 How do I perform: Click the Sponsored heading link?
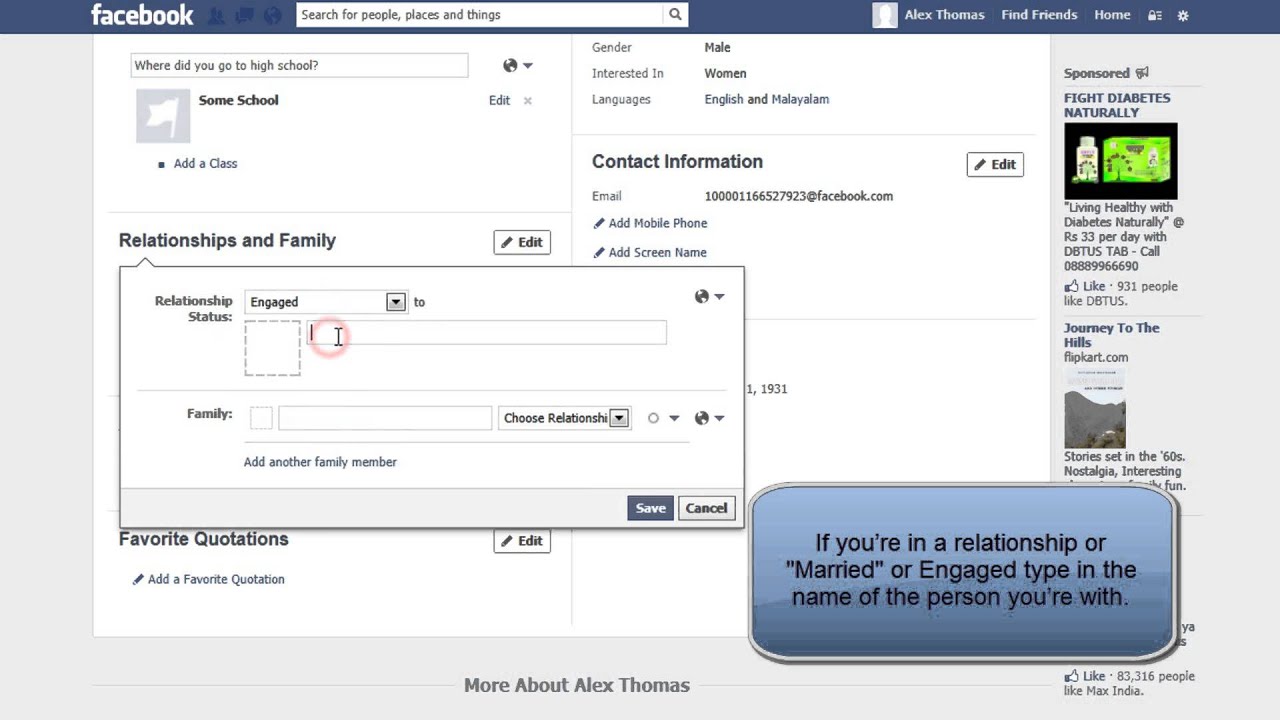1096,73
